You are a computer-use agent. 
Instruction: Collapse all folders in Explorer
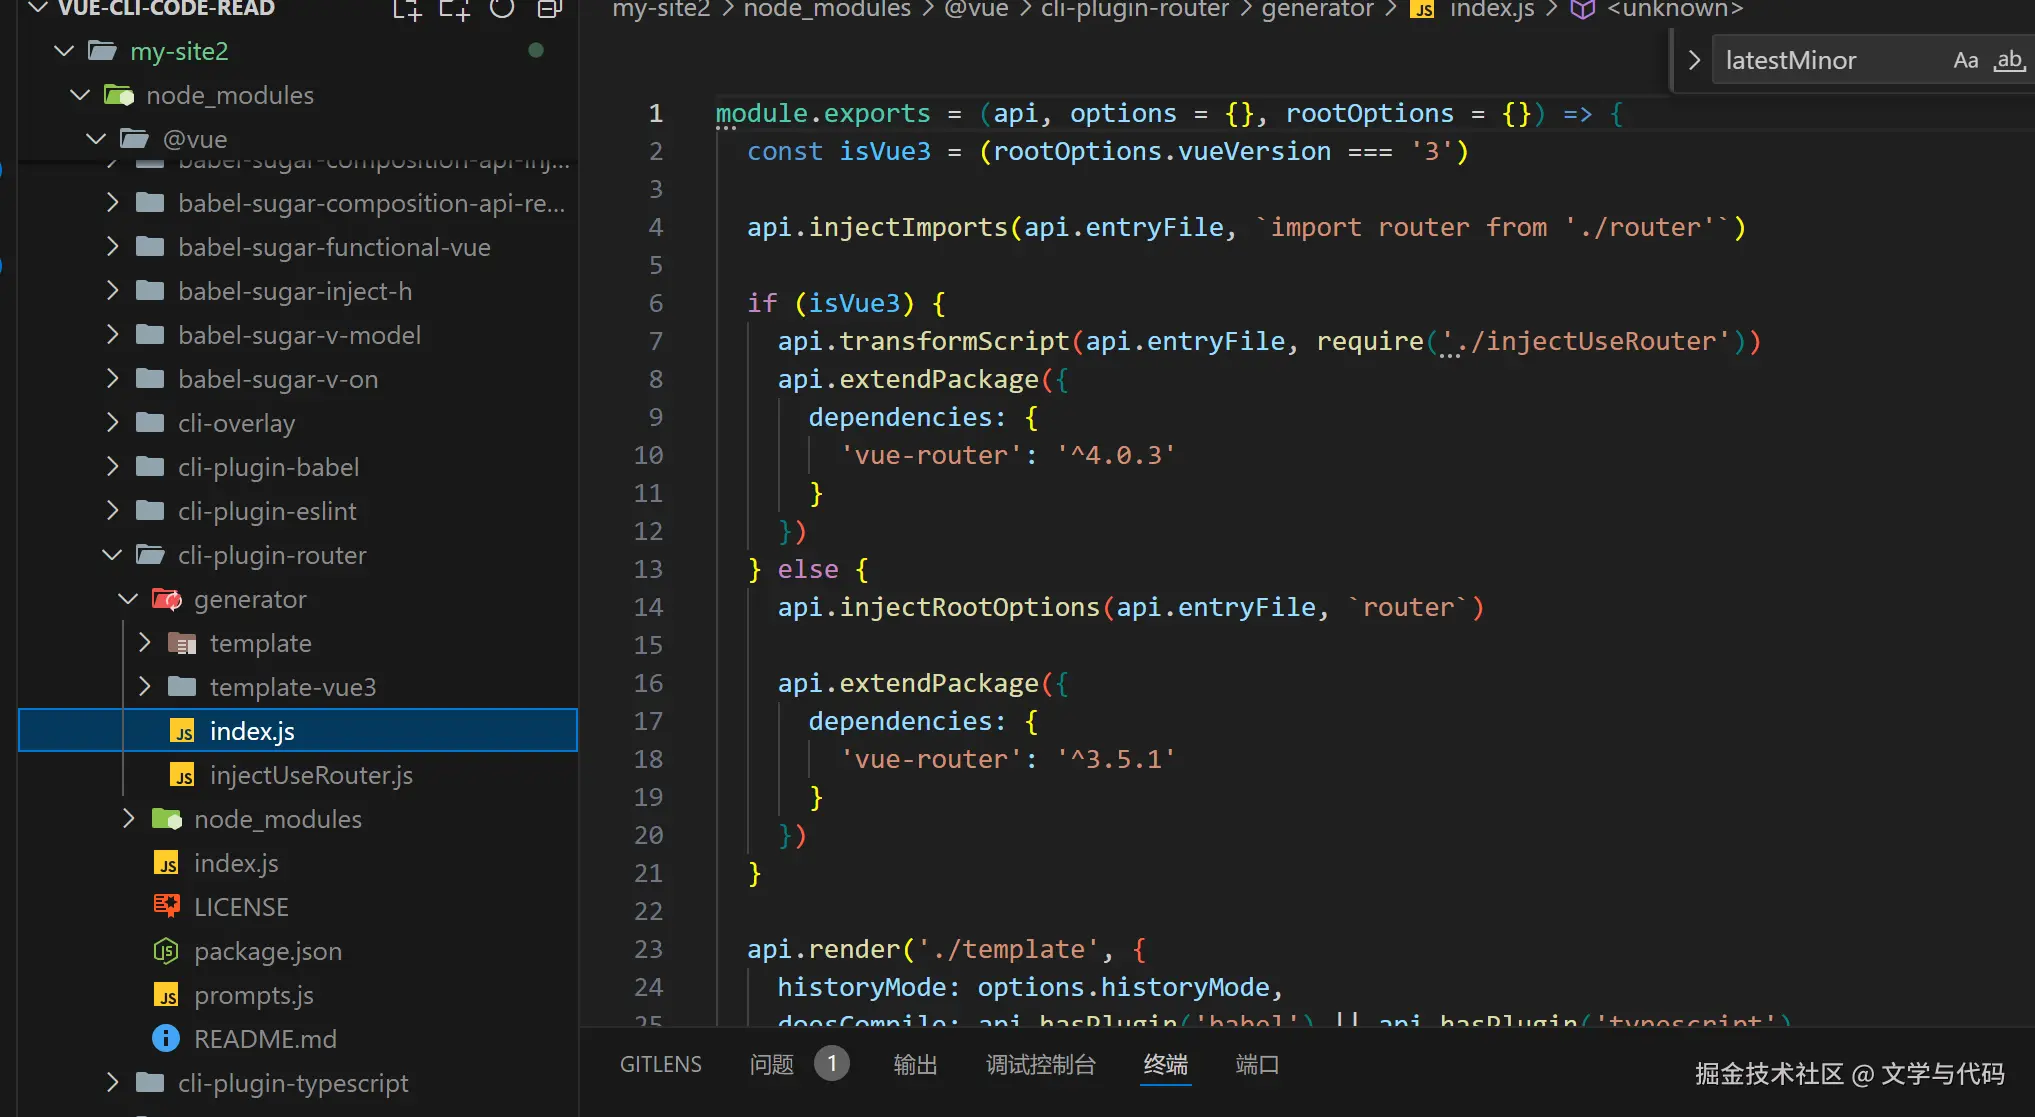pos(549,10)
